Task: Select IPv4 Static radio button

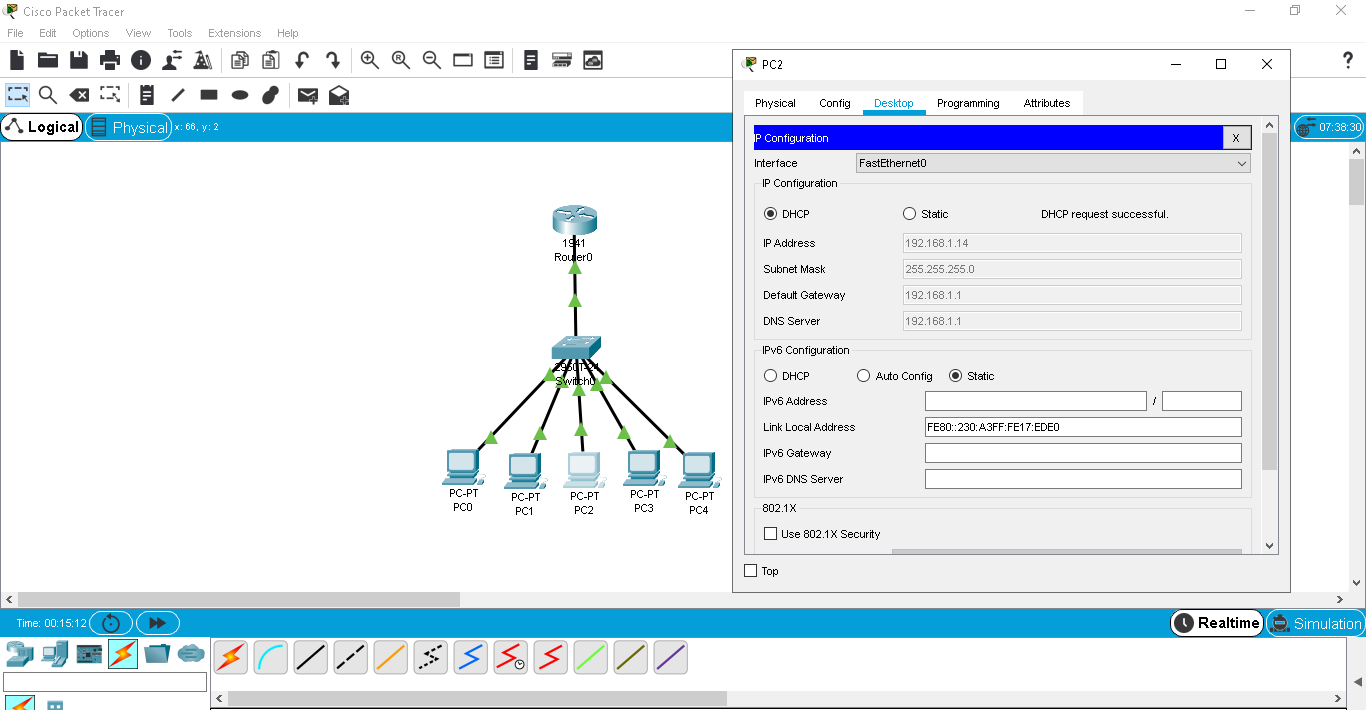Action: pos(909,214)
